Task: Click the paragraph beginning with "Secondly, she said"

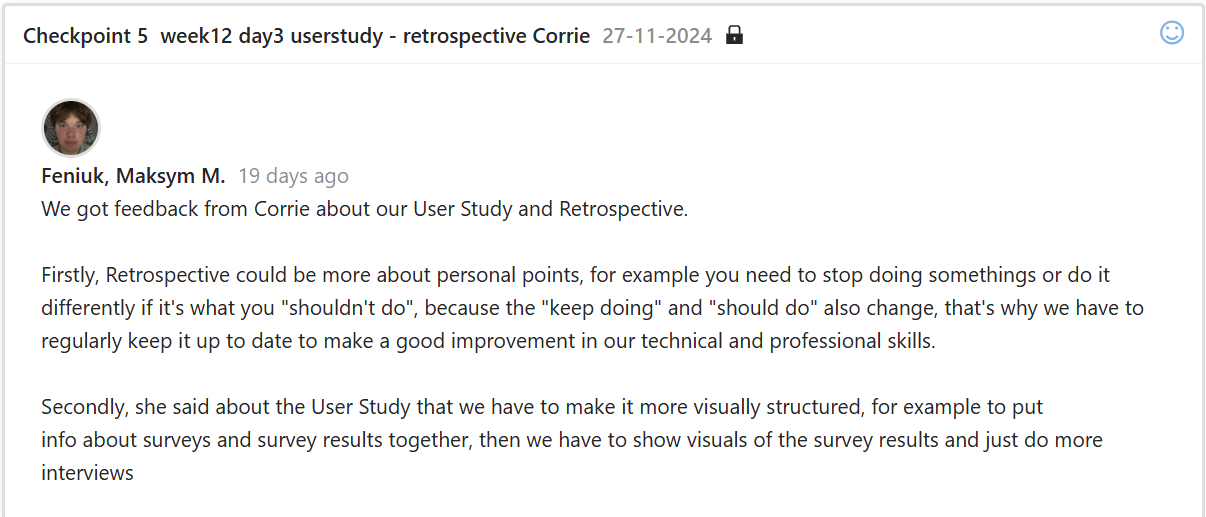Action: coord(570,440)
